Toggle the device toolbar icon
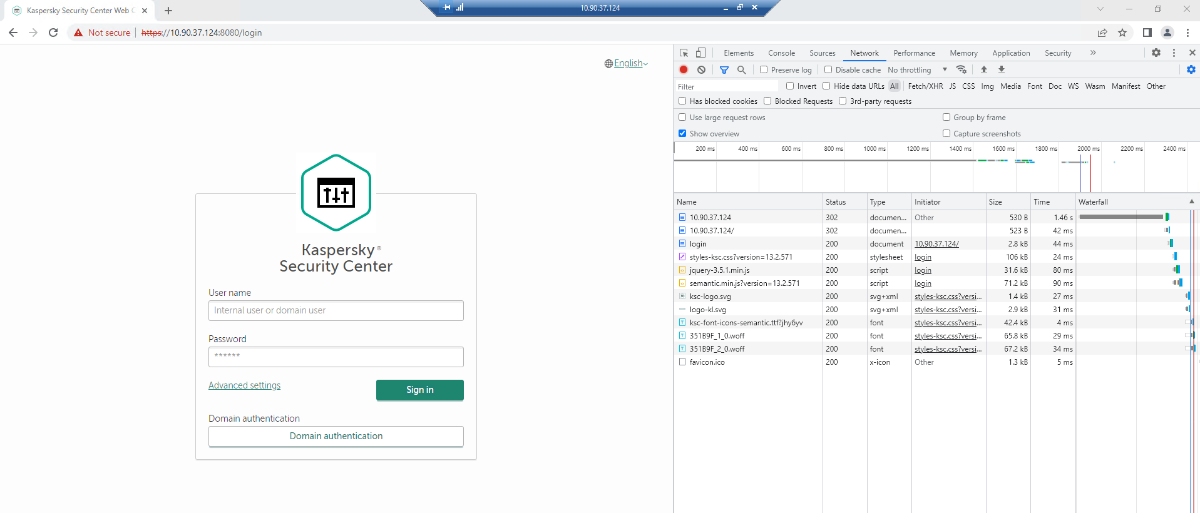 (x=700, y=53)
